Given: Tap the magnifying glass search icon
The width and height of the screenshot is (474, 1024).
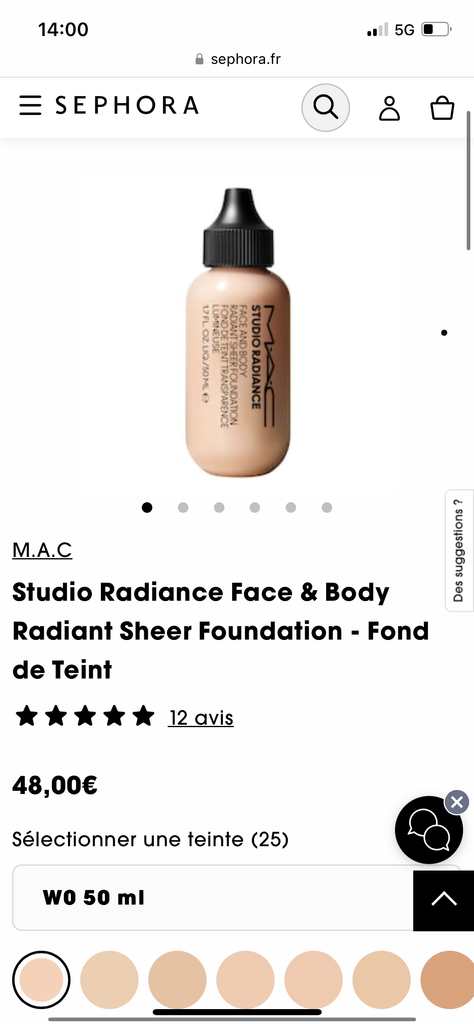Looking at the screenshot, I should point(325,106).
